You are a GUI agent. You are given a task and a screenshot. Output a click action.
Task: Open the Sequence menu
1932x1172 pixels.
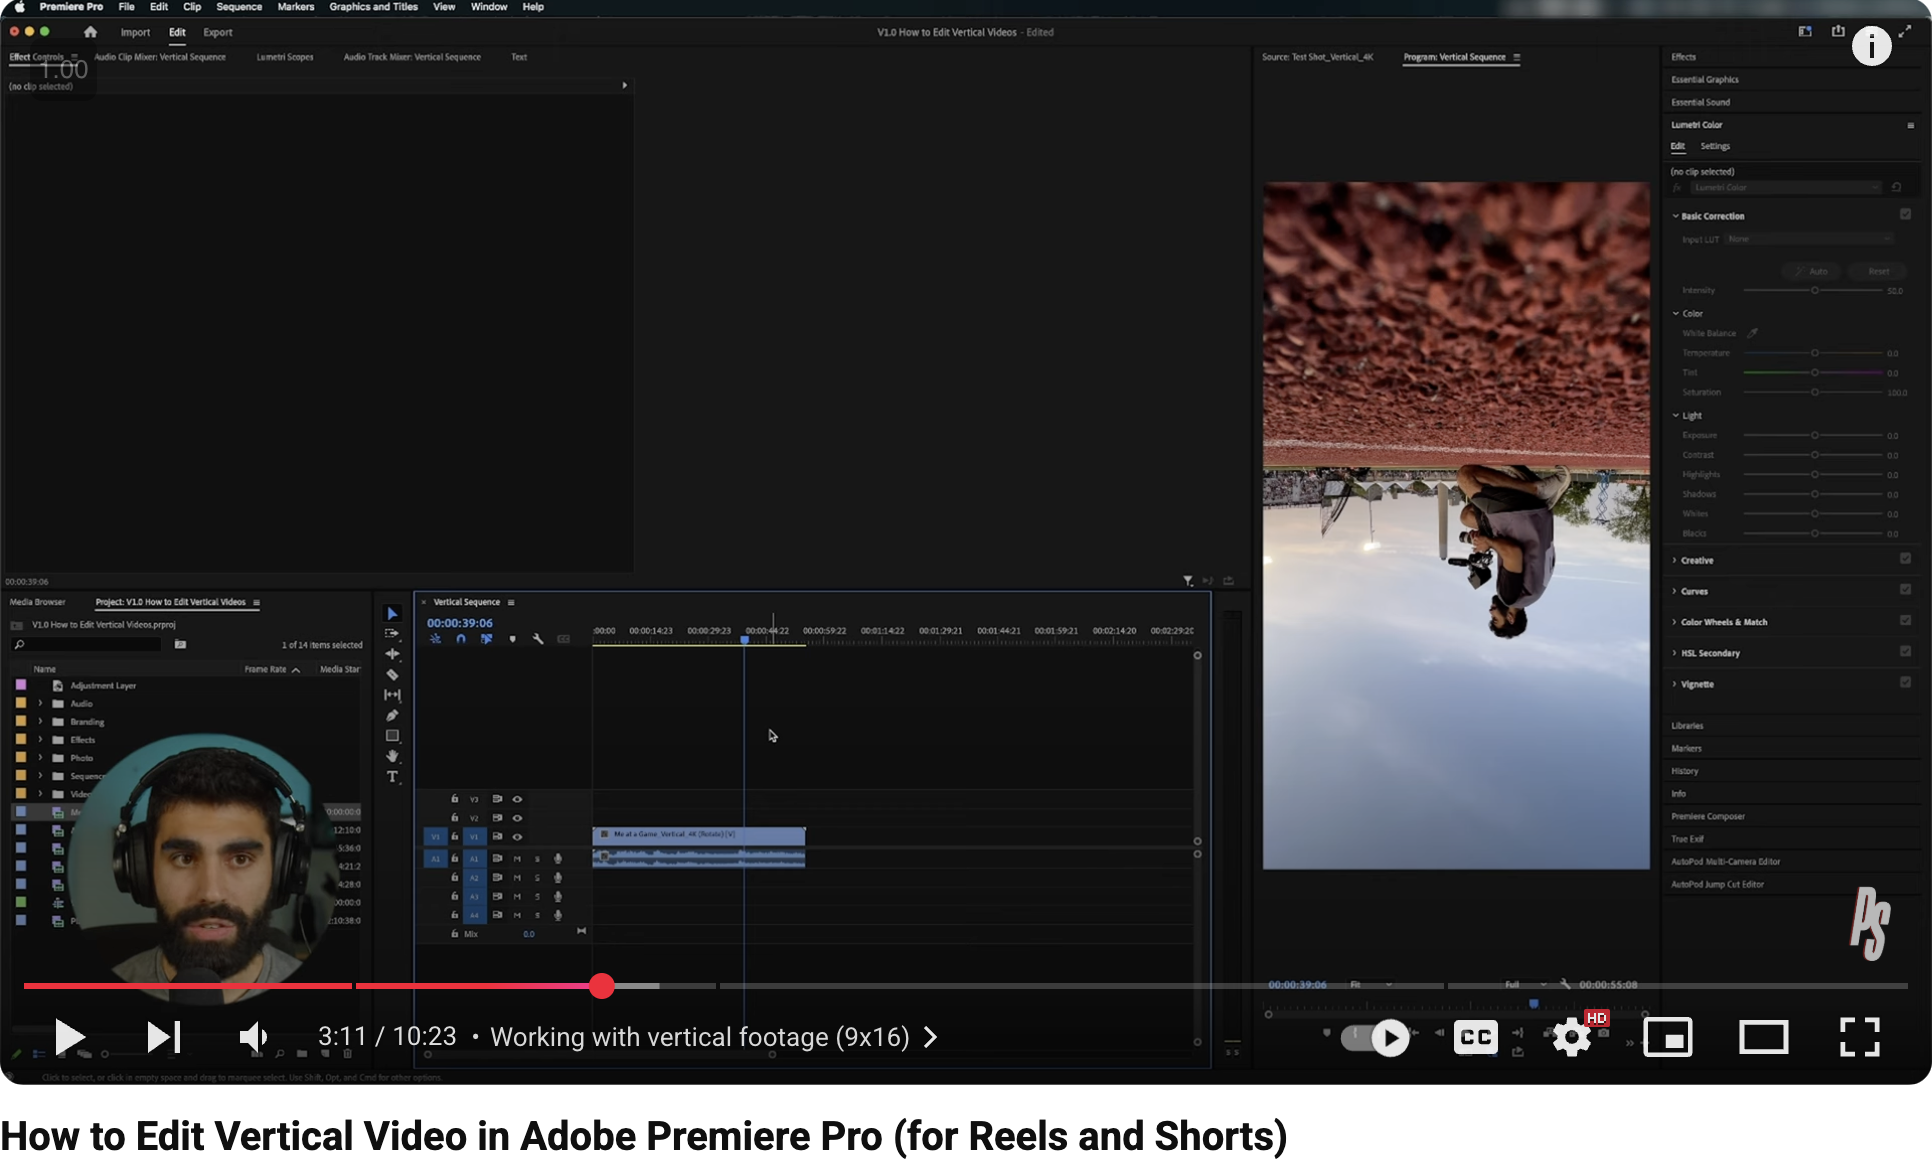click(239, 7)
